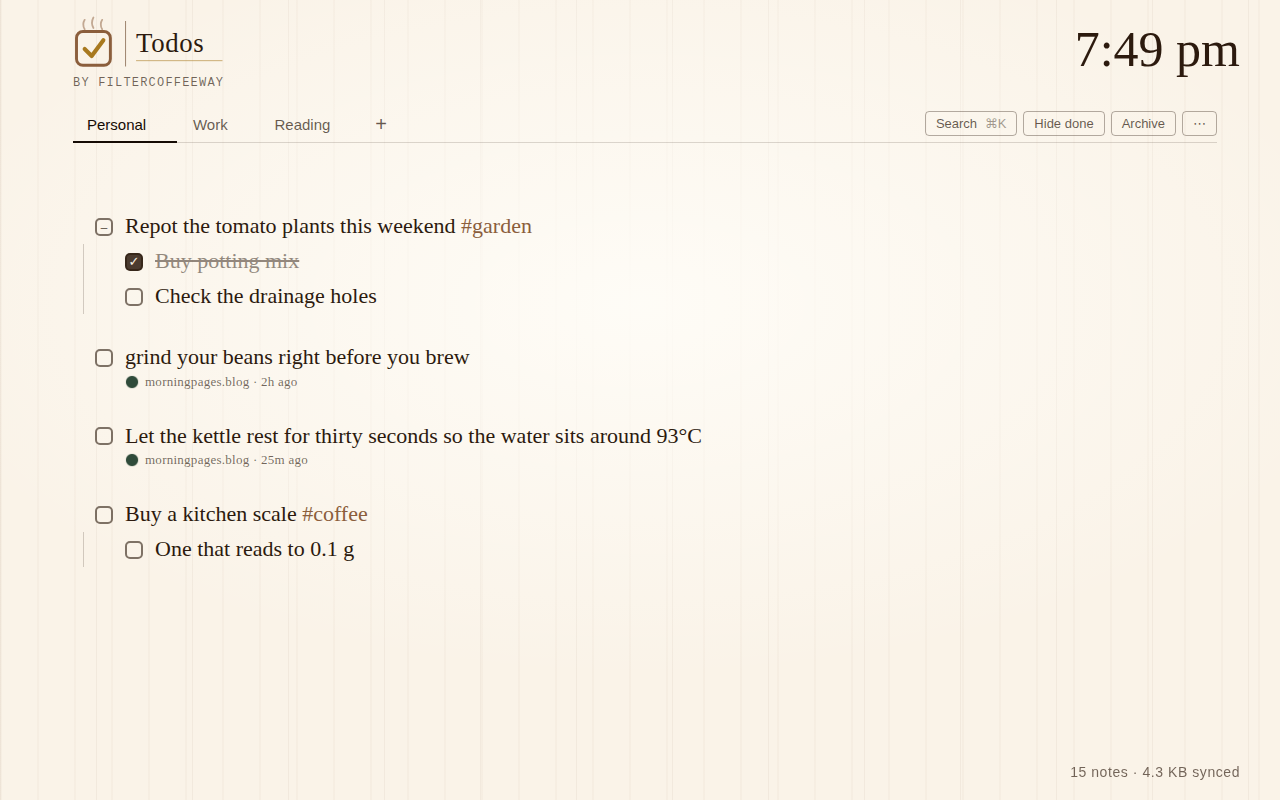Viewport: 1280px width, 800px height.
Task: Filter by the #garden tag
Action: point(496,226)
